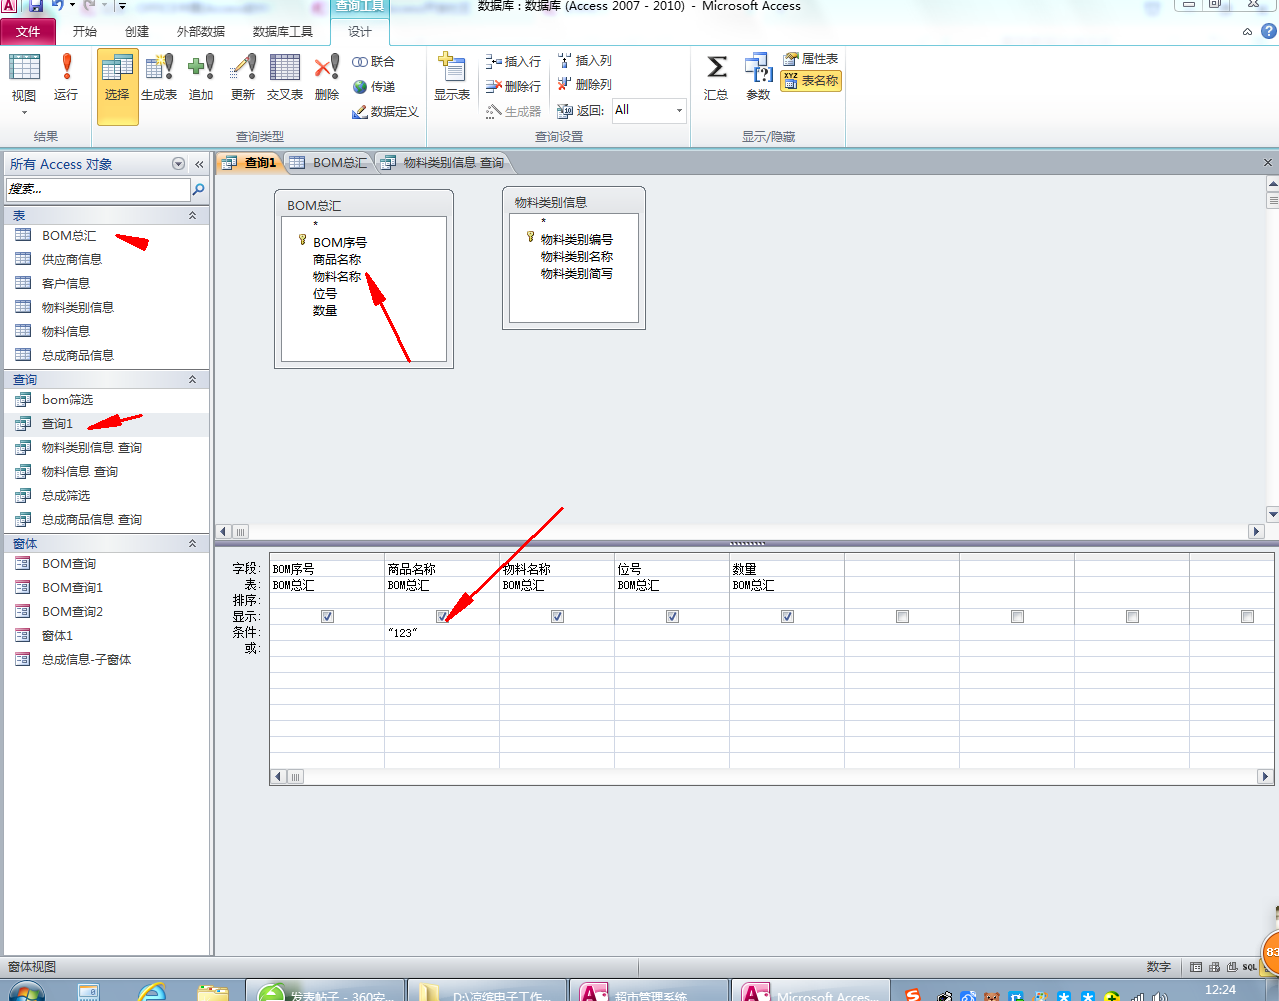Uncheck 显示 checkbox for 数量 column
1279x1001 pixels.
[787, 616]
